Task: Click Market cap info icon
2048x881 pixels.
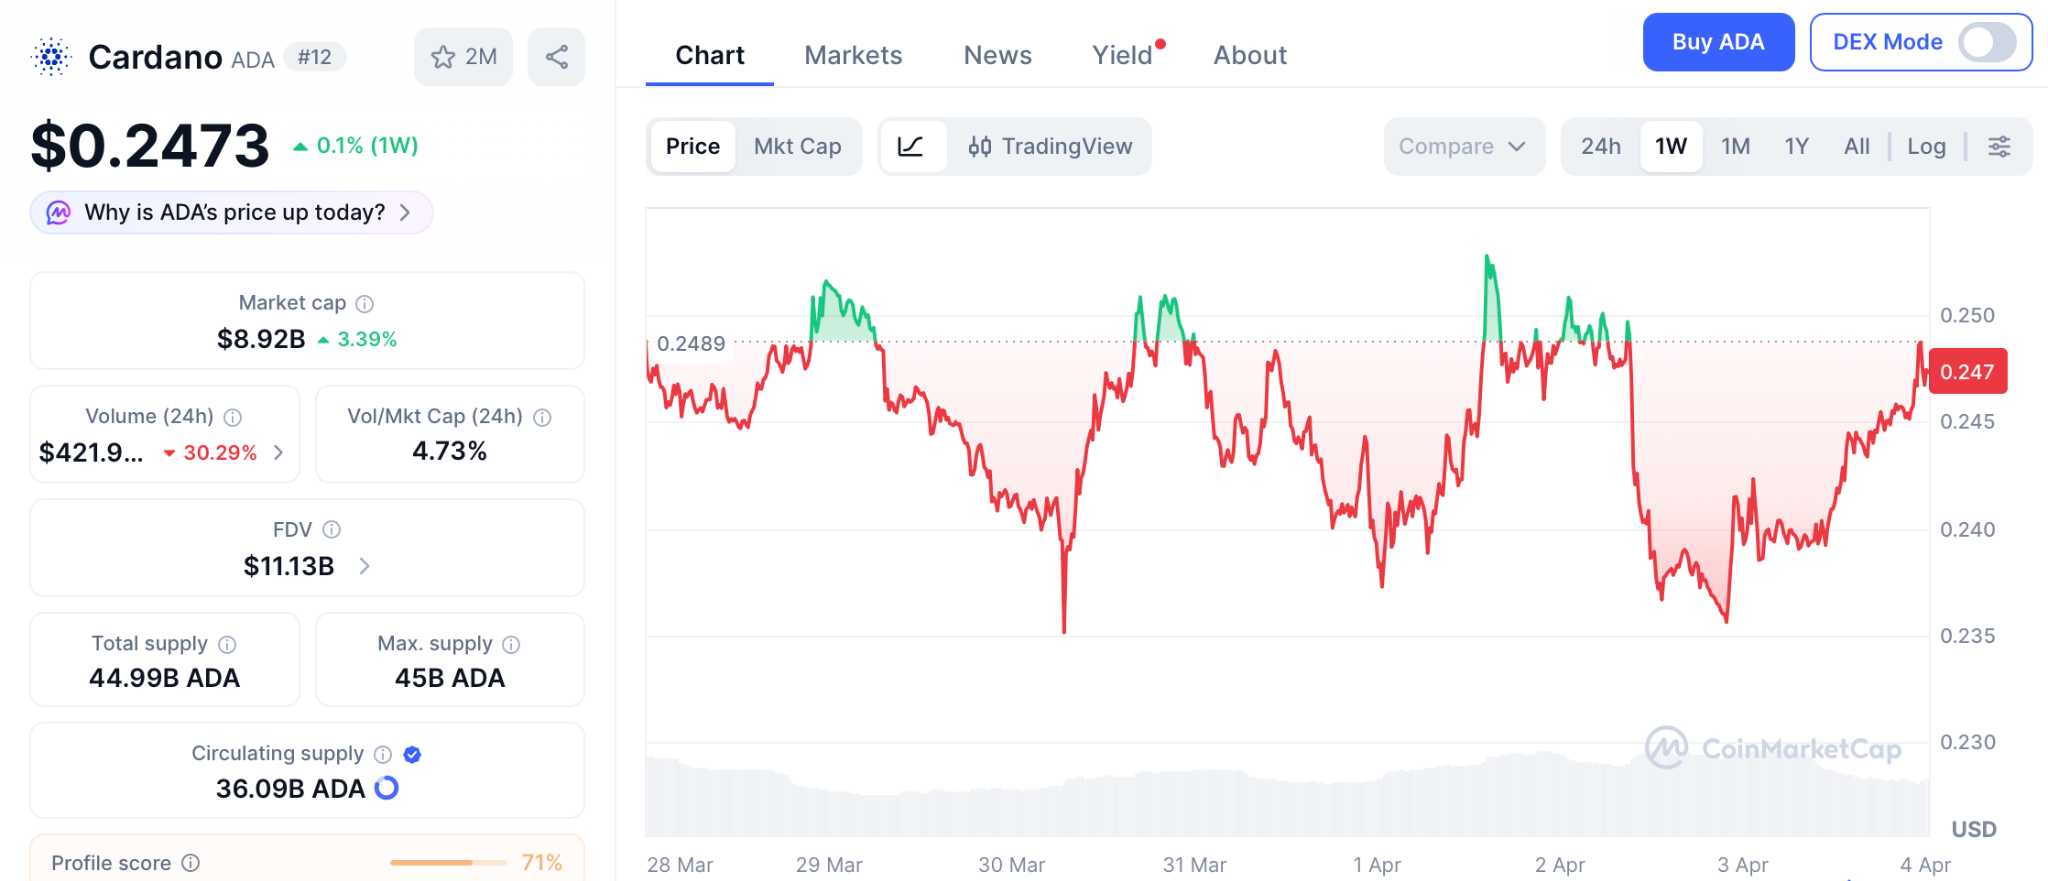Action: click(365, 303)
